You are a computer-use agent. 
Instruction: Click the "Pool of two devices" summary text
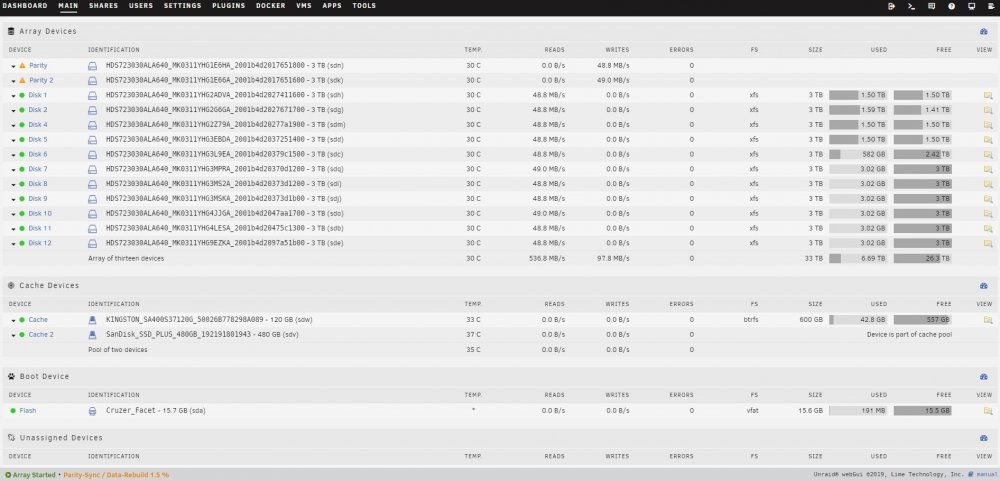click(x=117, y=350)
